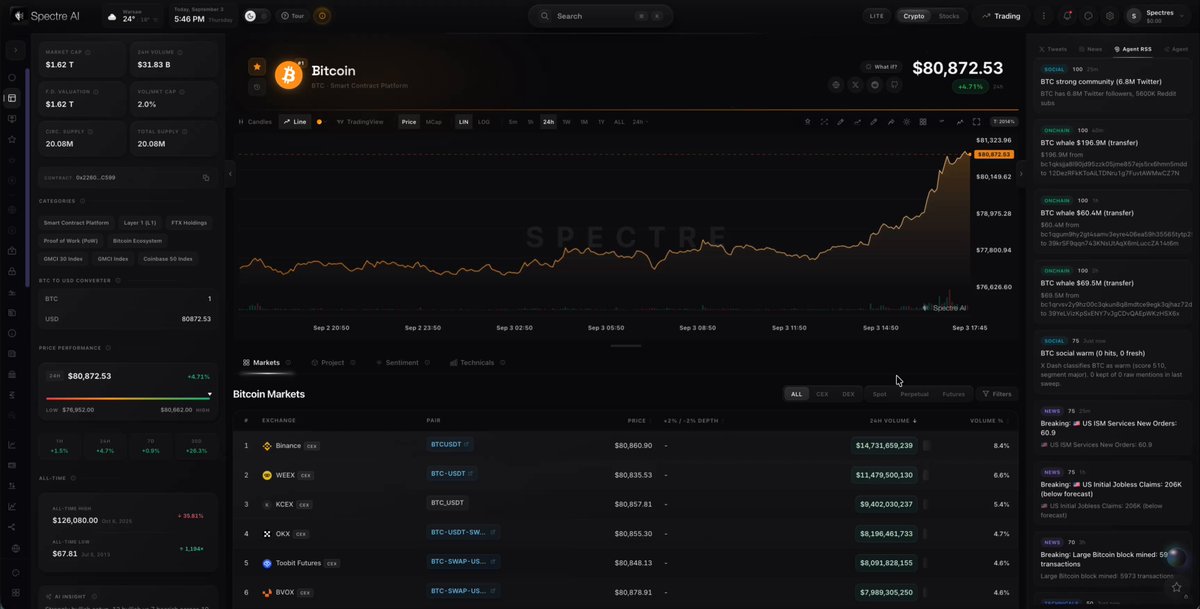Open the 24h interval dropdown on chart
The image size is (1200, 609).
640,122
